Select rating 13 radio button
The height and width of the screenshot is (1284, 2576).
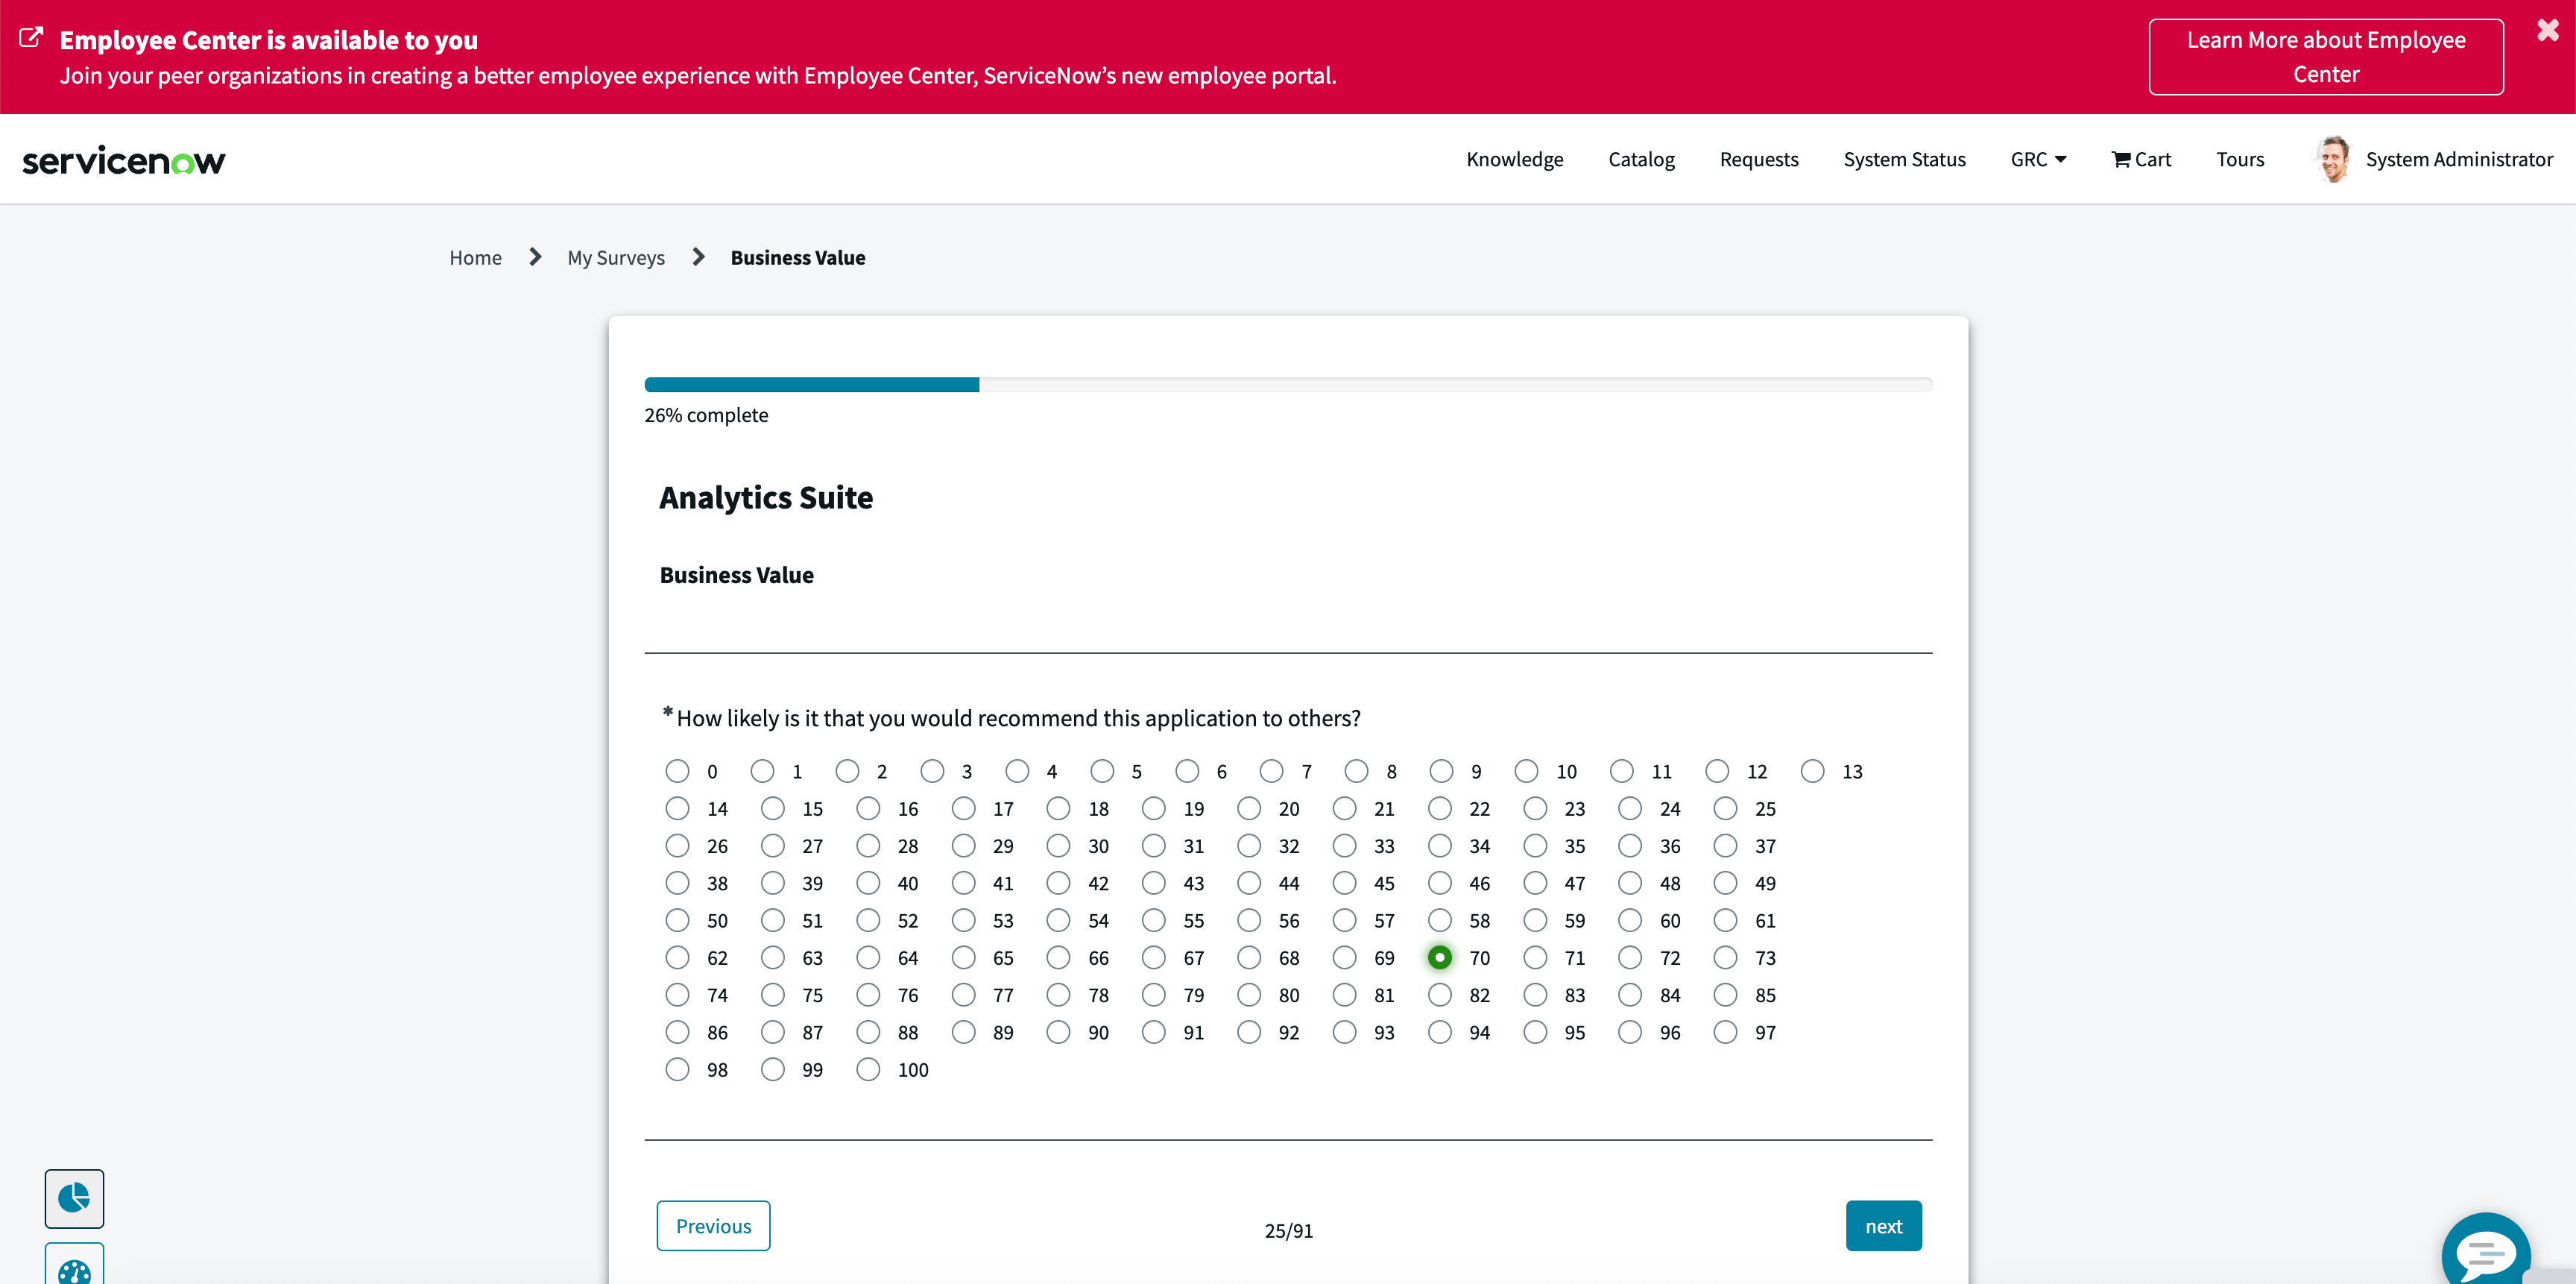pyautogui.click(x=1812, y=770)
